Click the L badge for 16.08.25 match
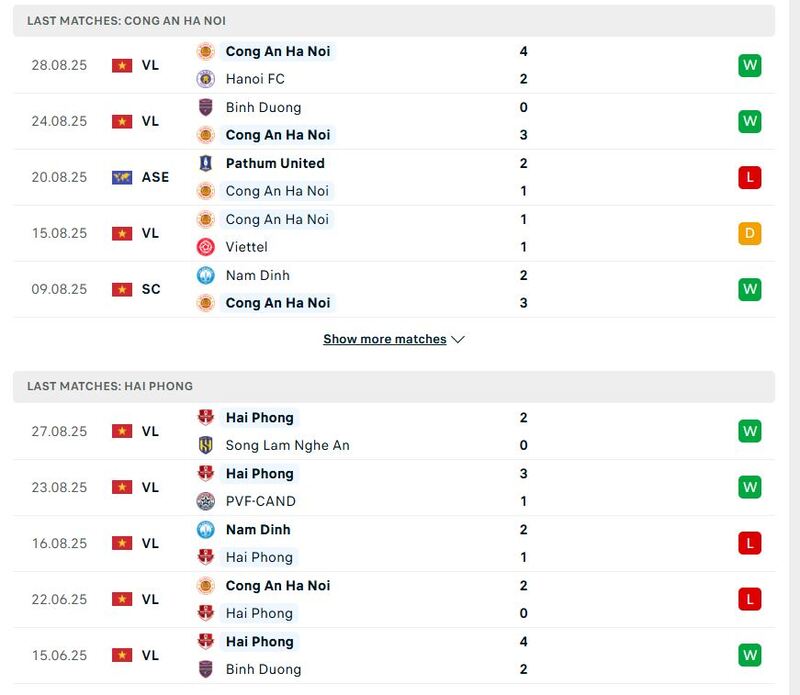The image size is (800, 695). point(749,543)
